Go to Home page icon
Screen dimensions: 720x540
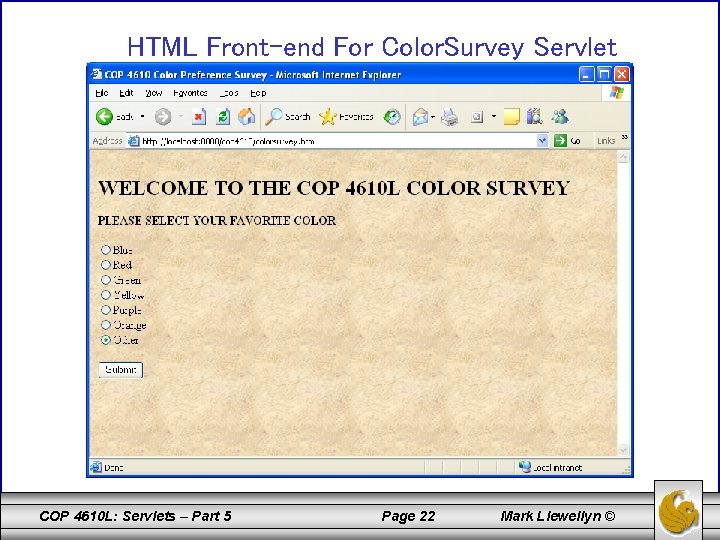(247, 117)
